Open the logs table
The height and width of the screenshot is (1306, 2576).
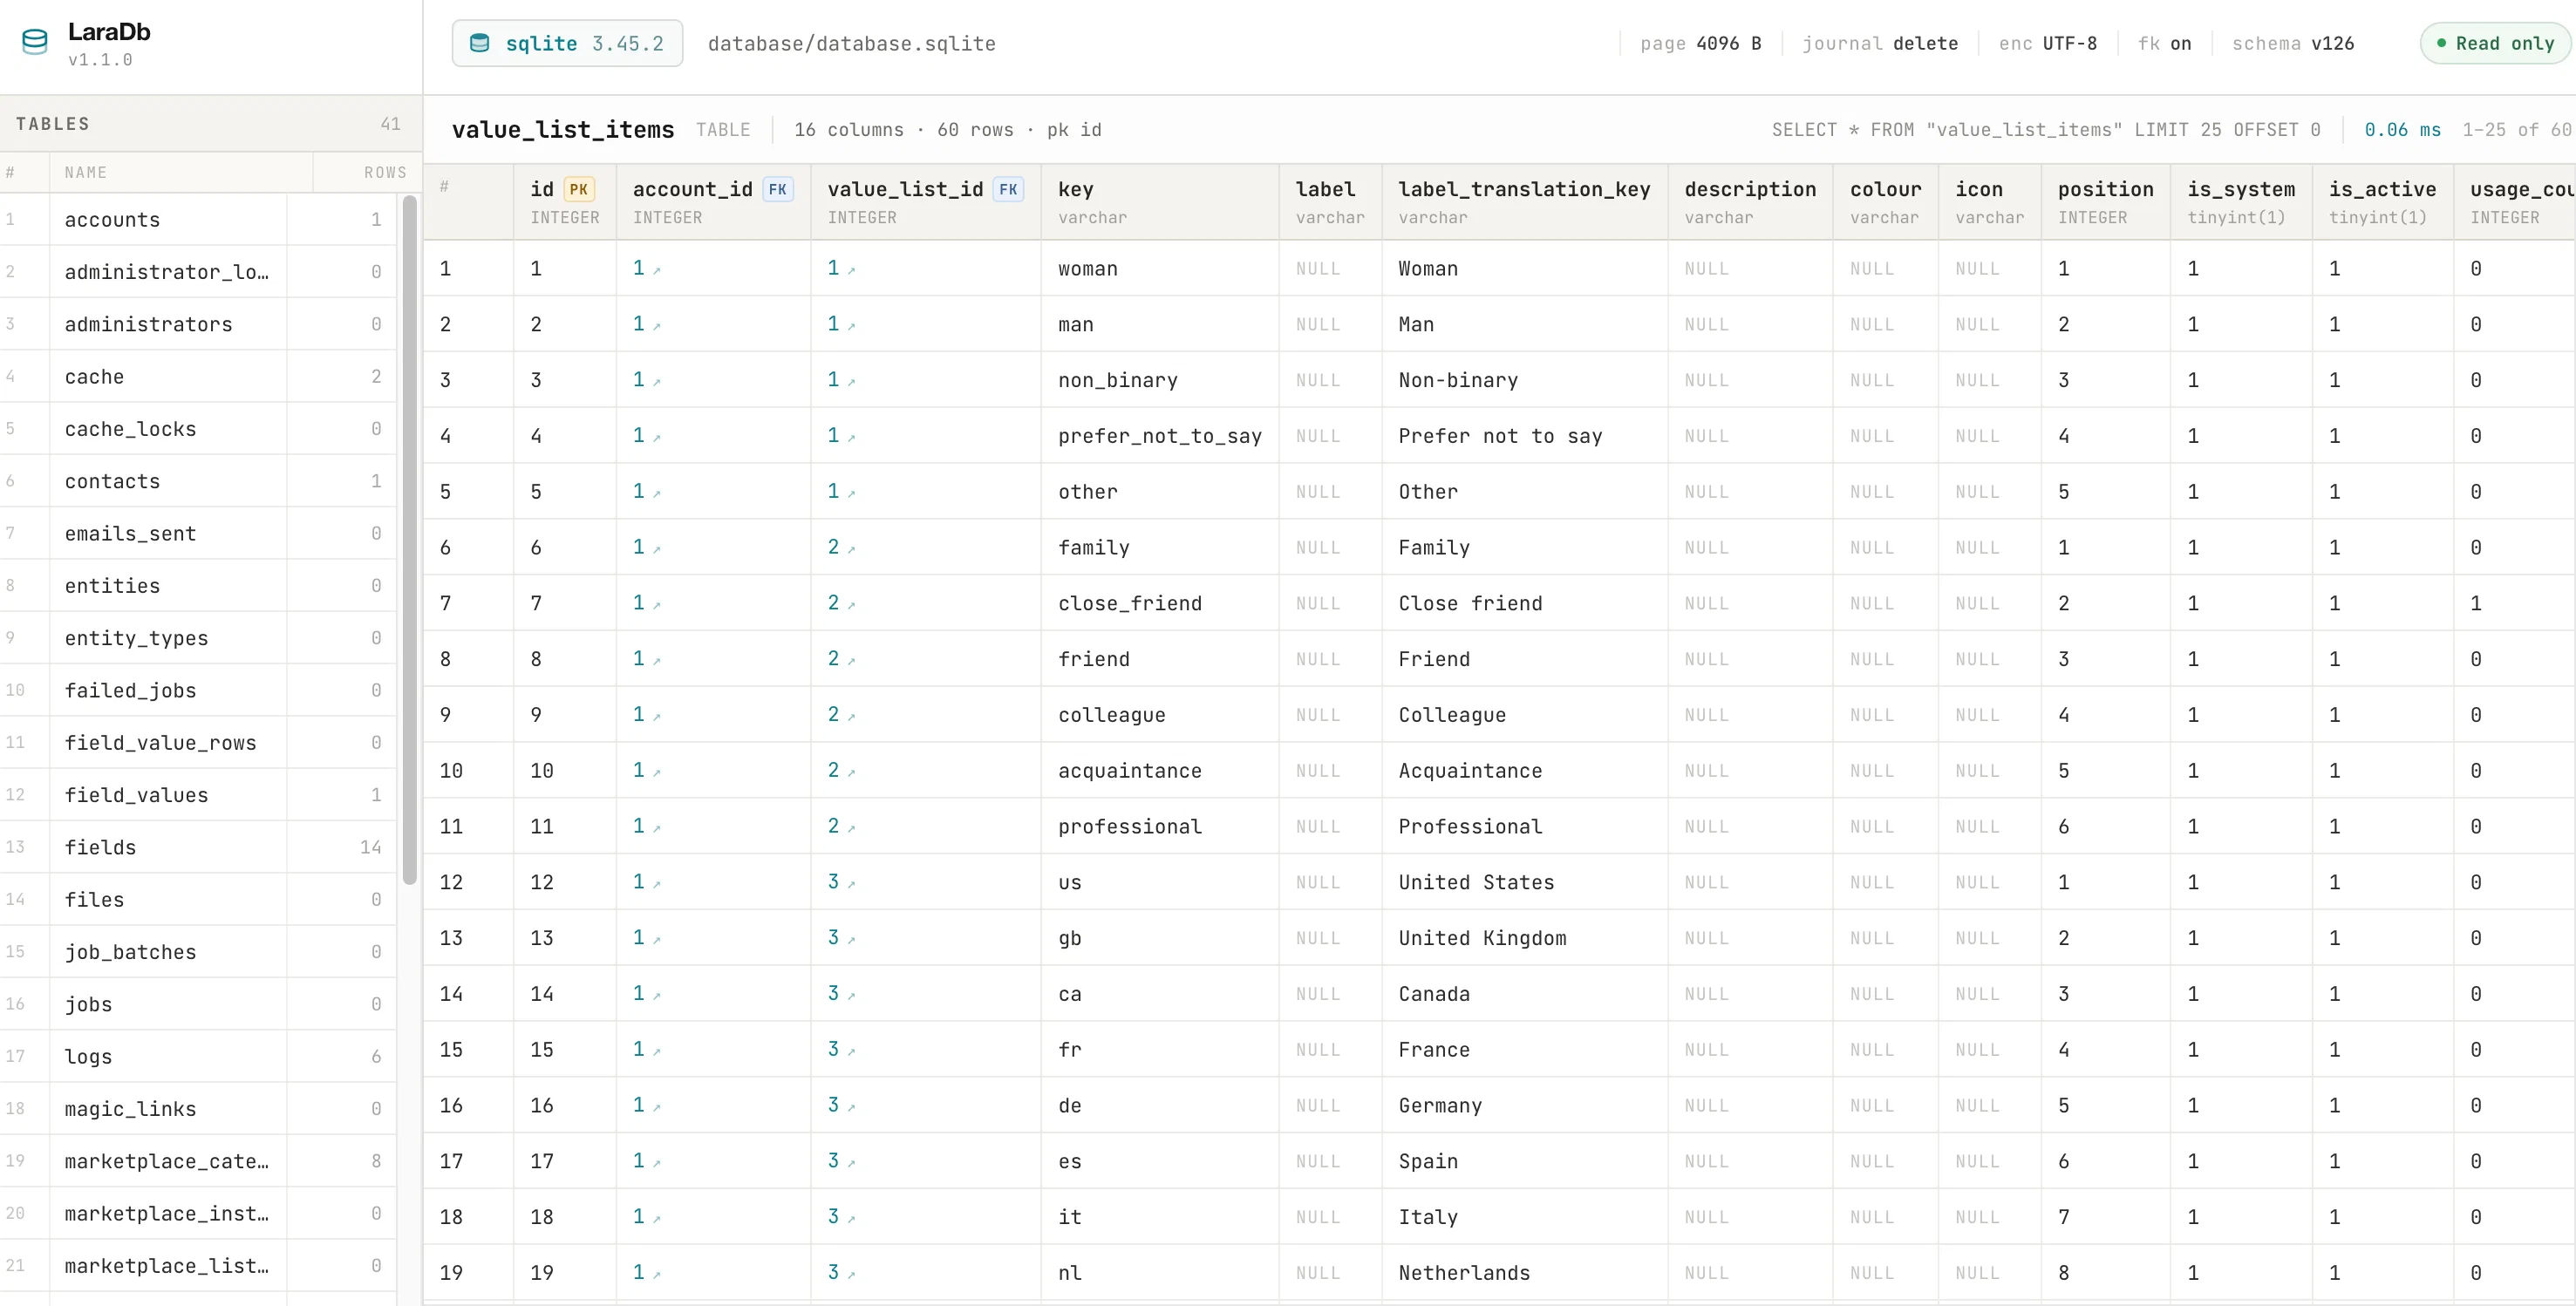click(x=198, y=1056)
